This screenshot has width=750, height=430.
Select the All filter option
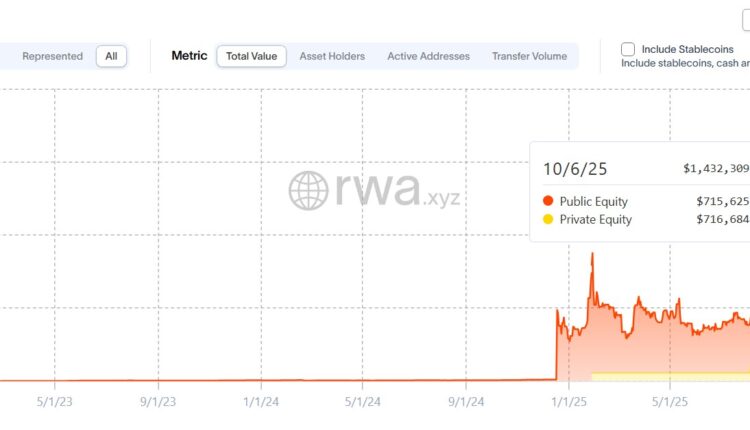111,56
